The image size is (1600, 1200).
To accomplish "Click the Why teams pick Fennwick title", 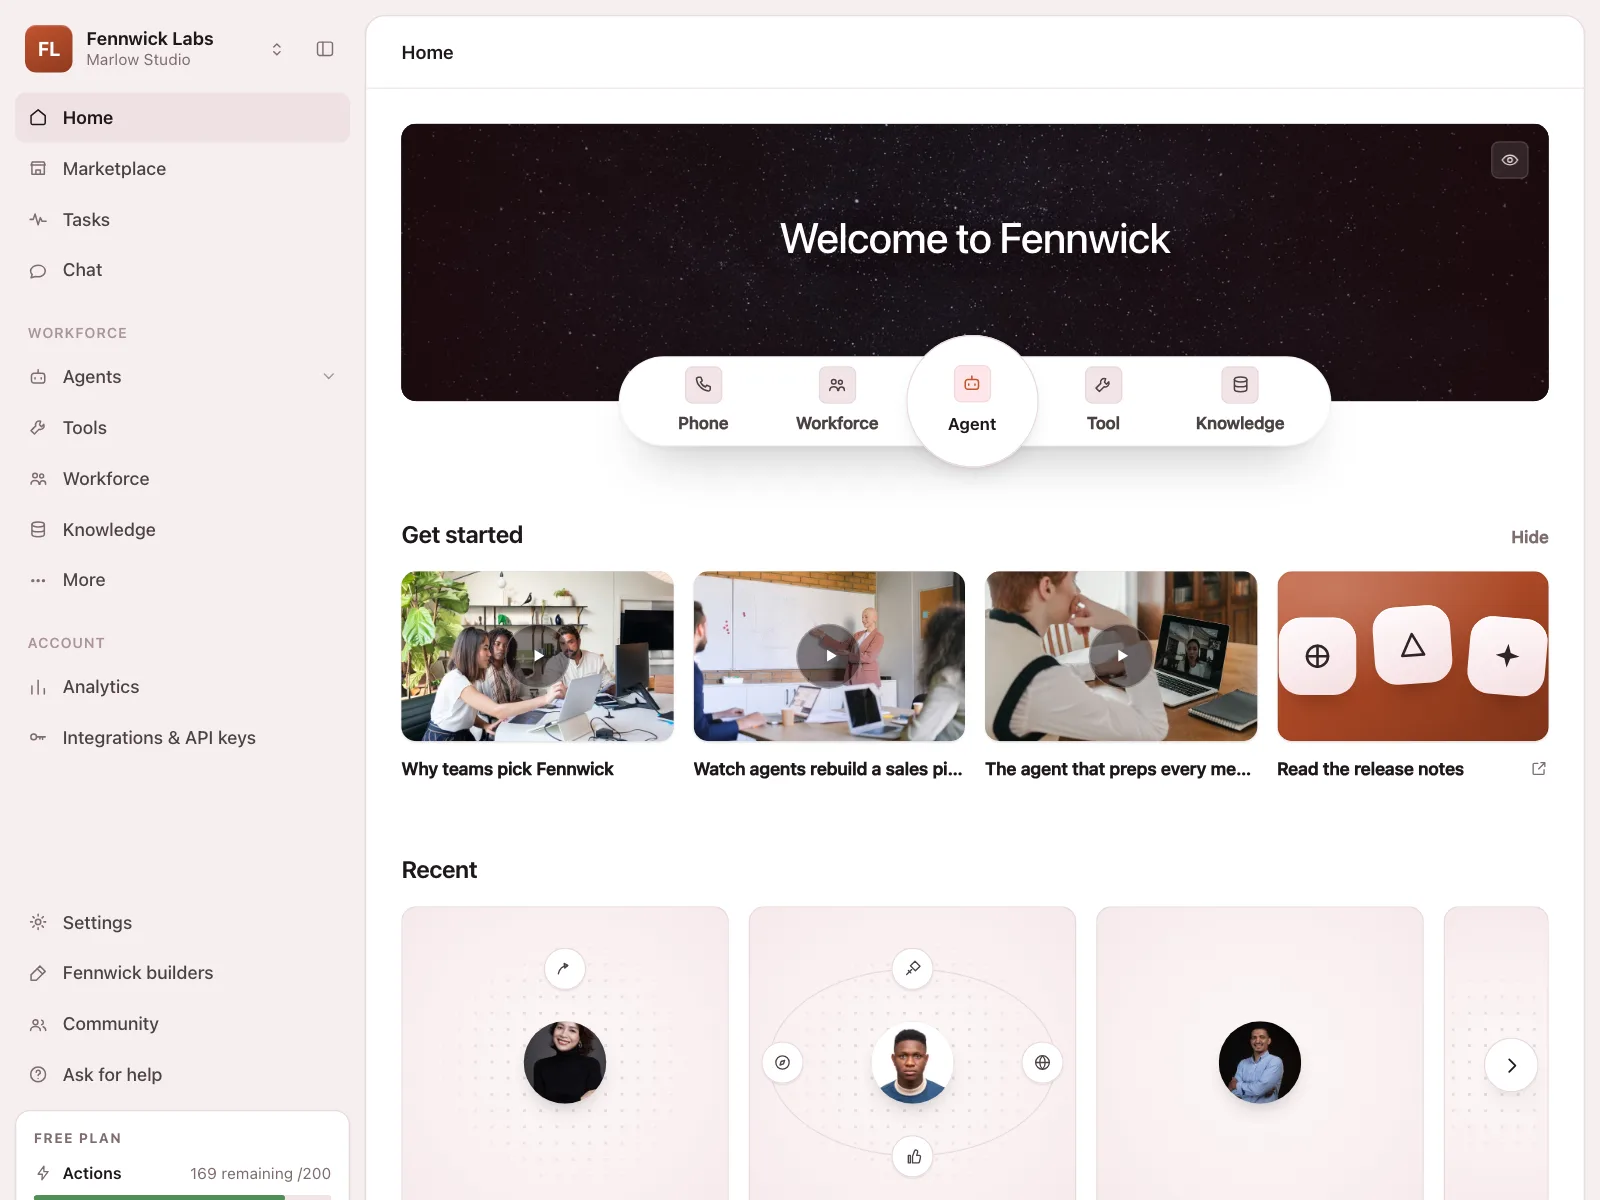I will 508,769.
